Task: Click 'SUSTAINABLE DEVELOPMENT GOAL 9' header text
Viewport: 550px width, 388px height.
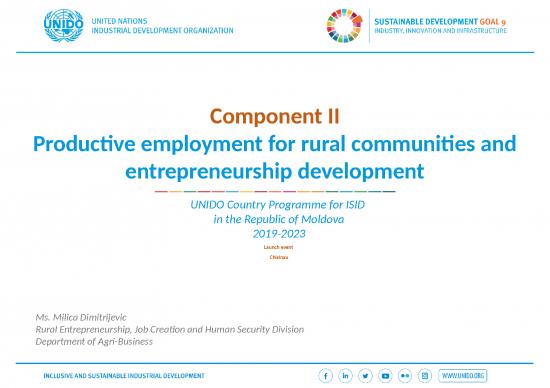Action: (440, 22)
